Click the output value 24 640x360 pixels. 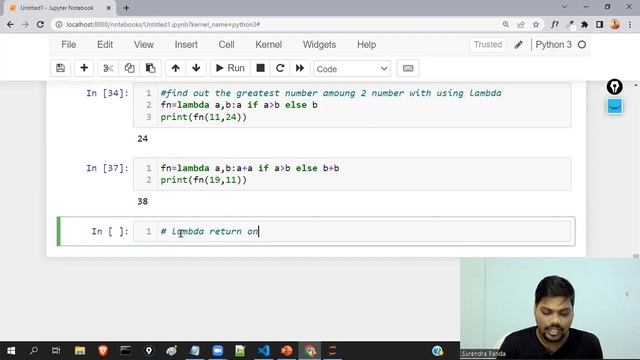pos(142,139)
